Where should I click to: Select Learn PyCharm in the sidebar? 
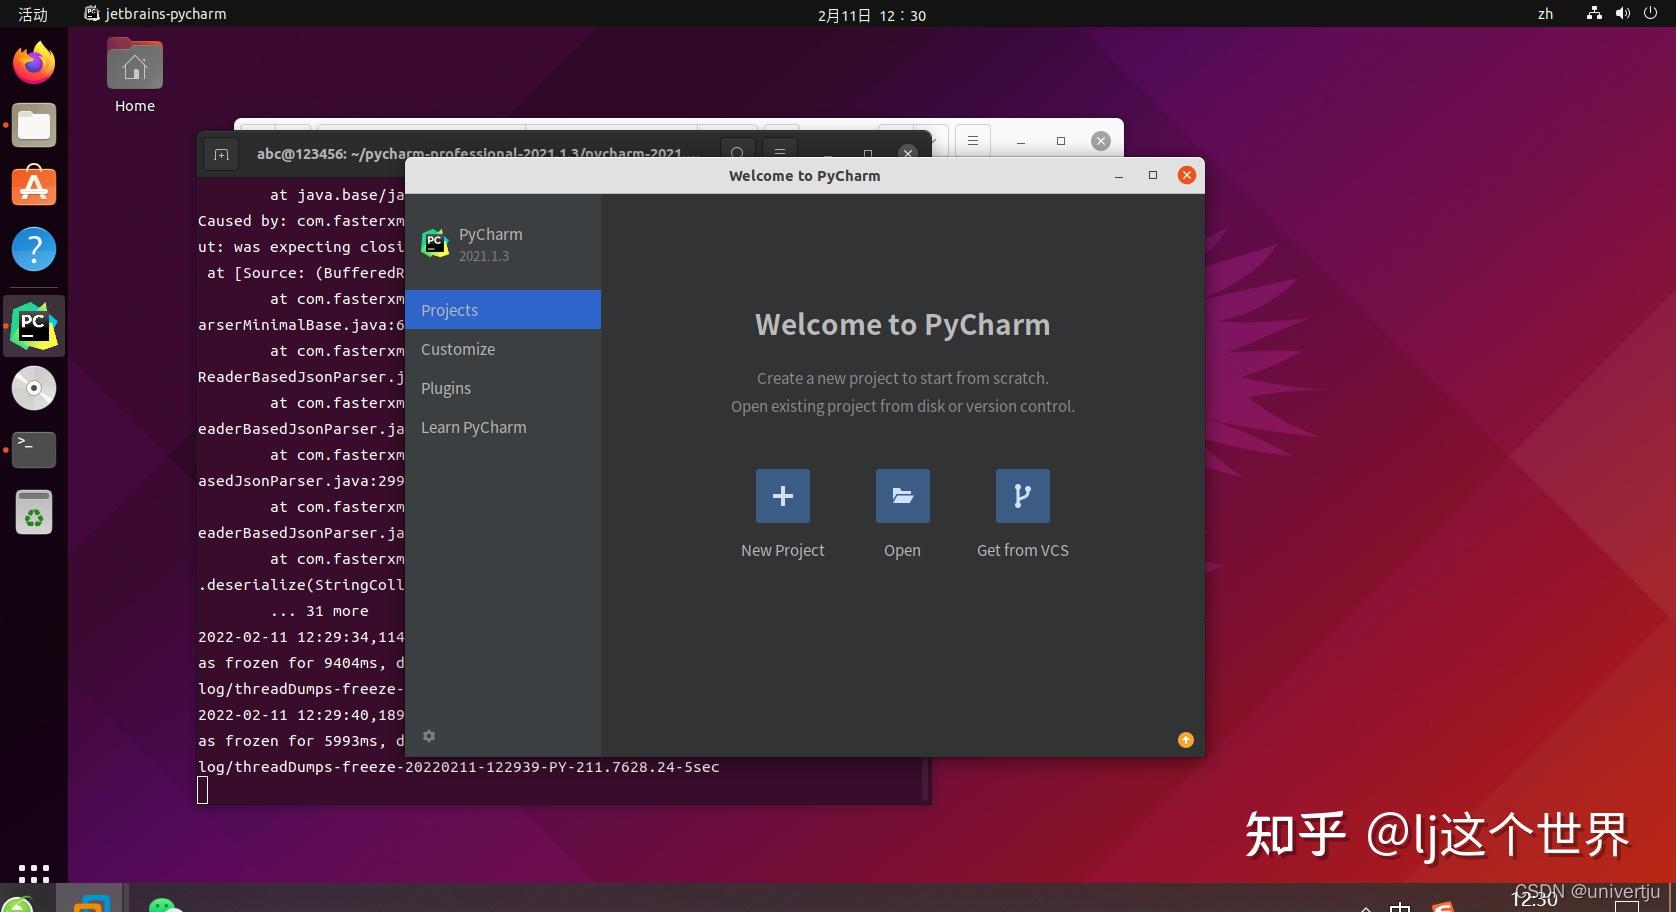474,427
